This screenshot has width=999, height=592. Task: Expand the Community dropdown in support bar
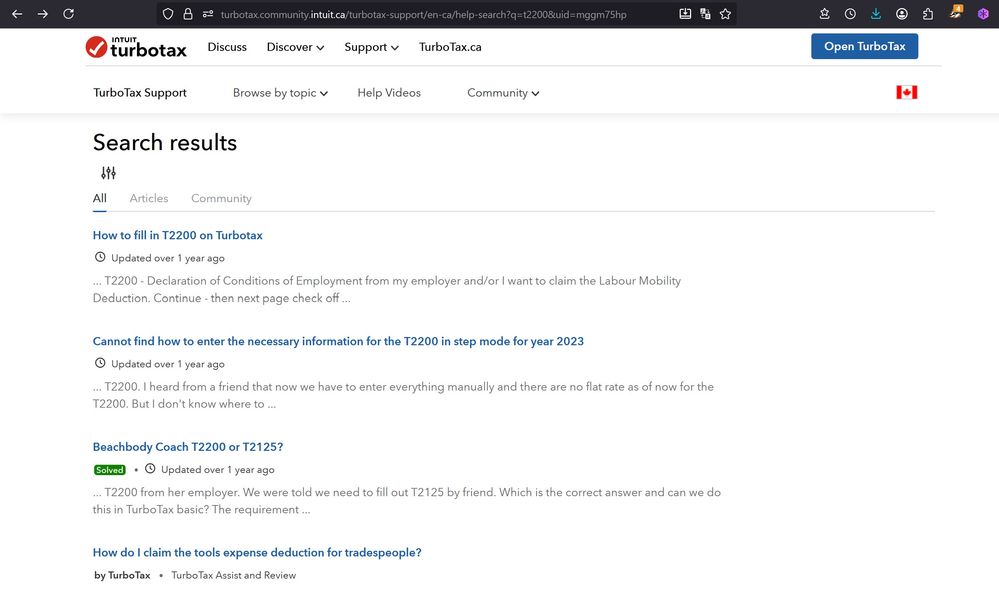point(503,93)
